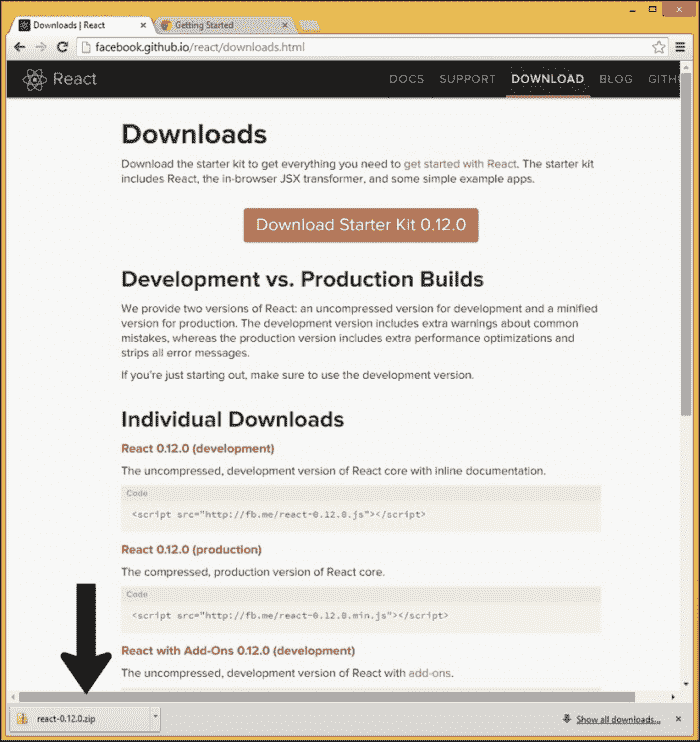Click the react-0.12.0.min.js script code snippet
This screenshot has height=742, width=700.
pyautogui.click(x=290, y=616)
